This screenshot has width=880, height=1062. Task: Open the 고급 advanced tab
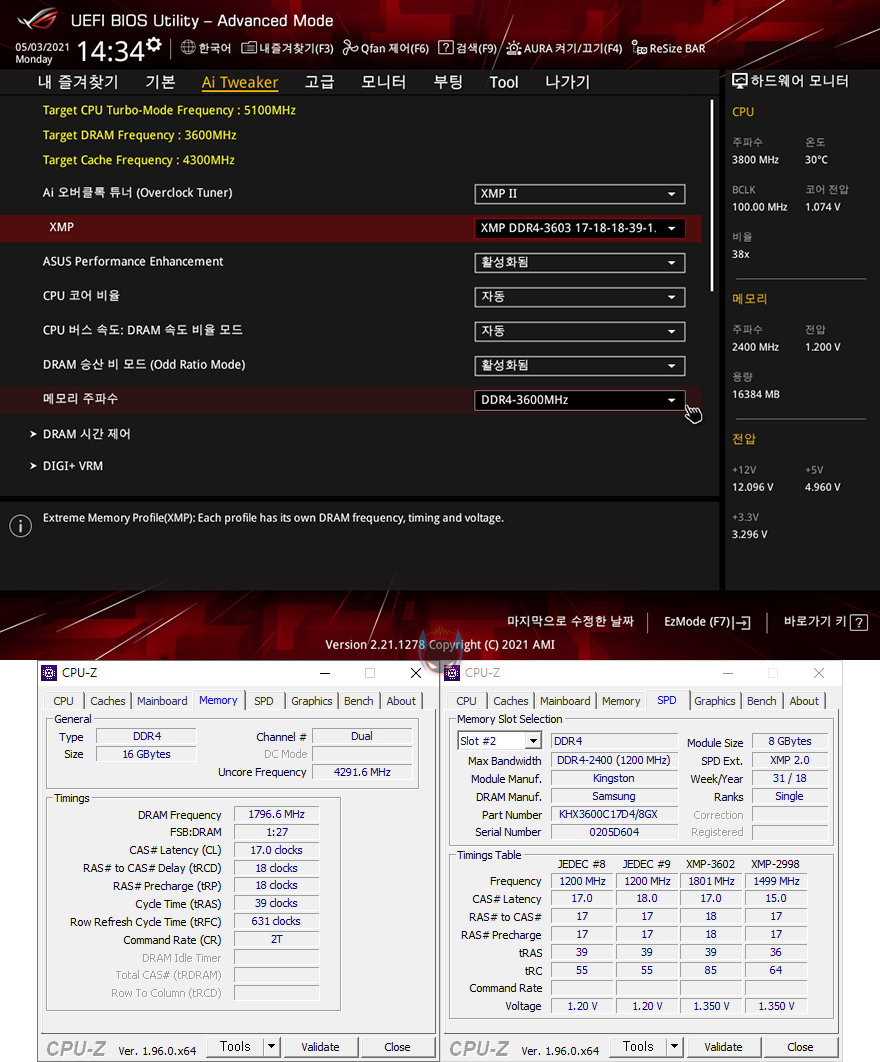click(x=319, y=82)
